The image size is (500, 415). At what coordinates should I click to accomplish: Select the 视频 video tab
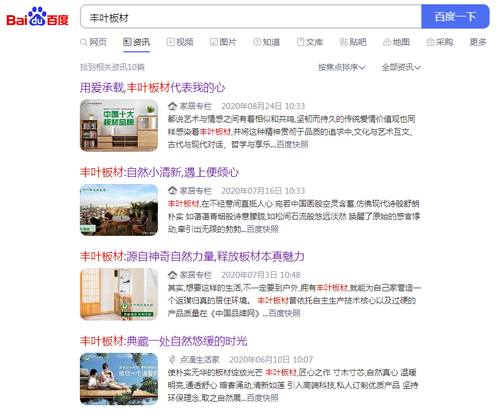coord(180,42)
